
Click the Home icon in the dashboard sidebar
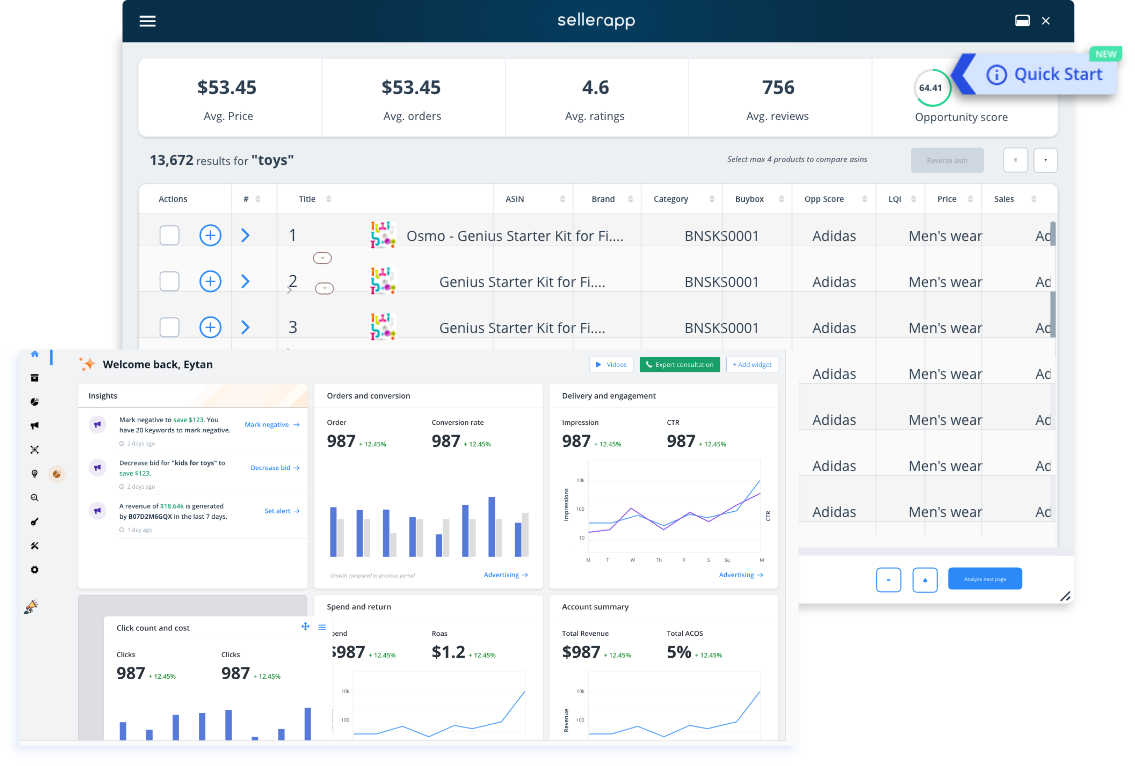click(x=35, y=354)
